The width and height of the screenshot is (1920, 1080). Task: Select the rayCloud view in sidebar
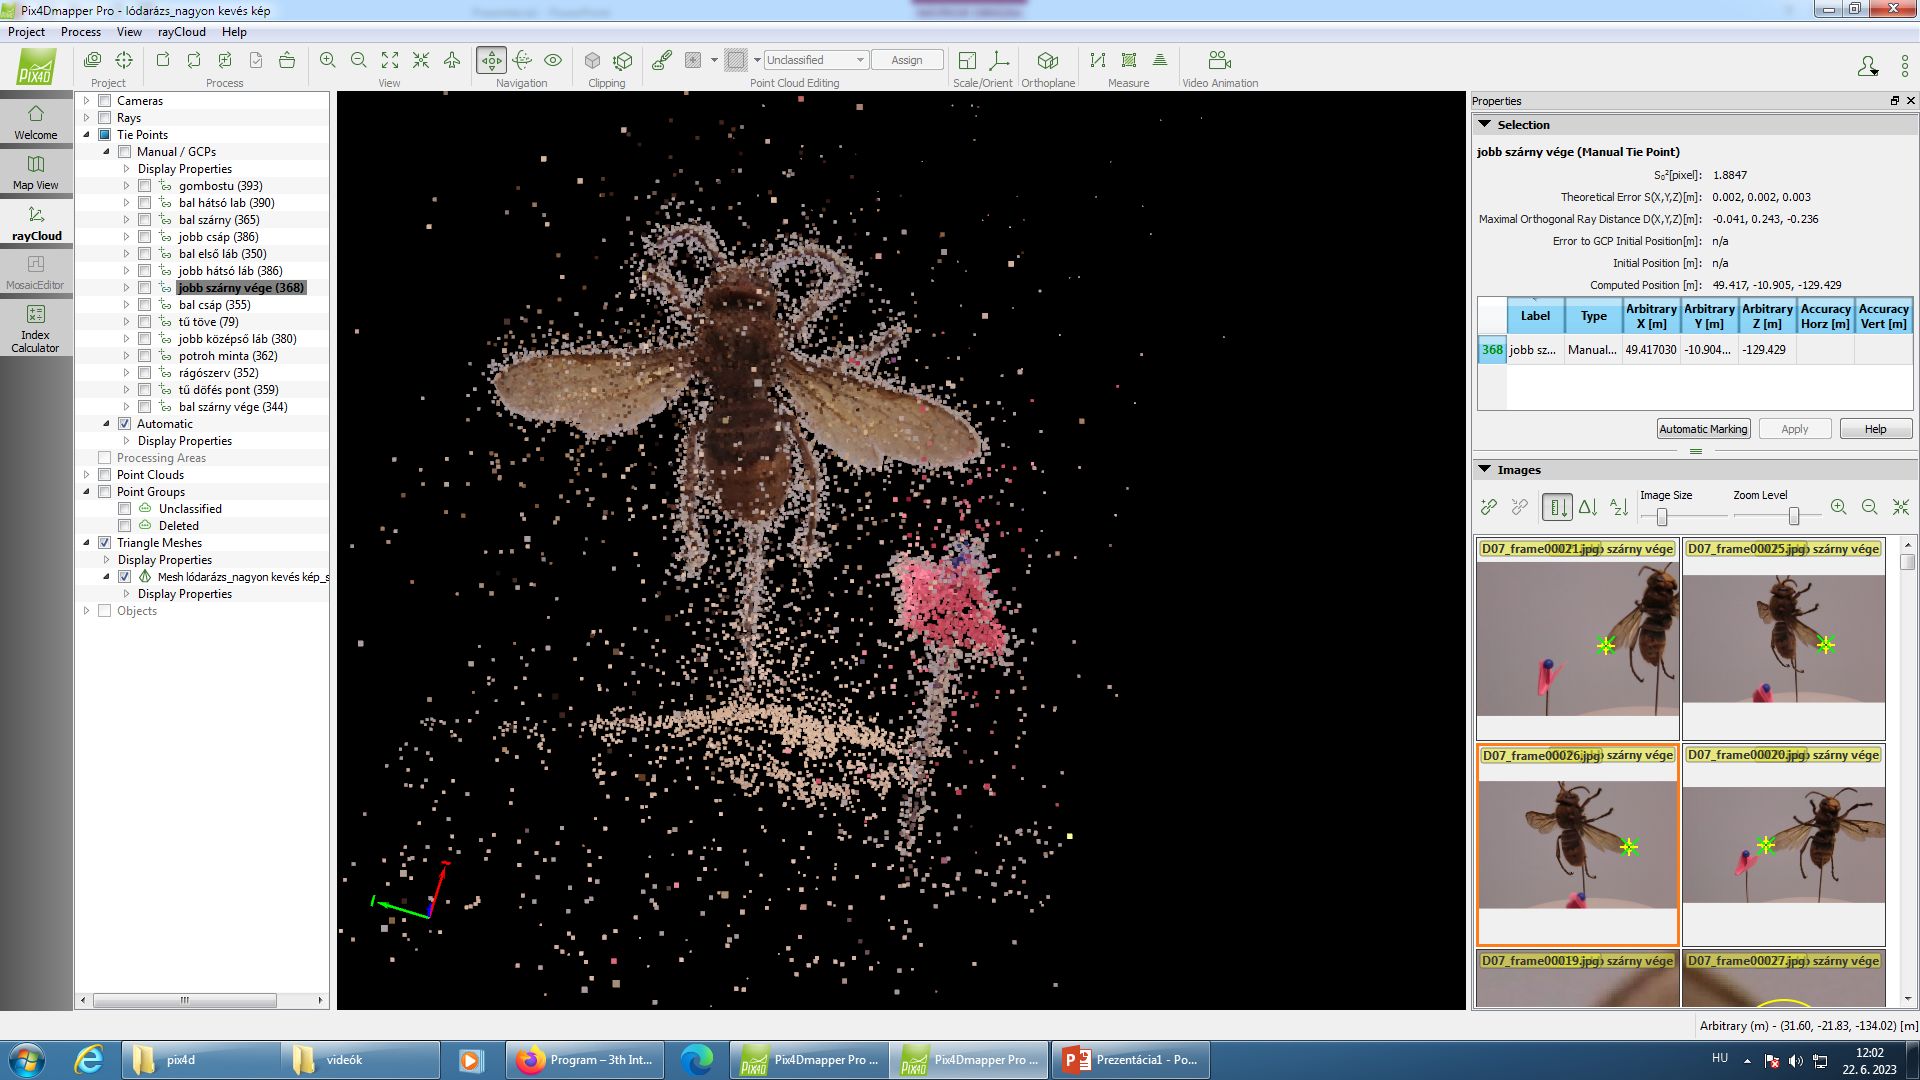pyautogui.click(x=36, y=222)
